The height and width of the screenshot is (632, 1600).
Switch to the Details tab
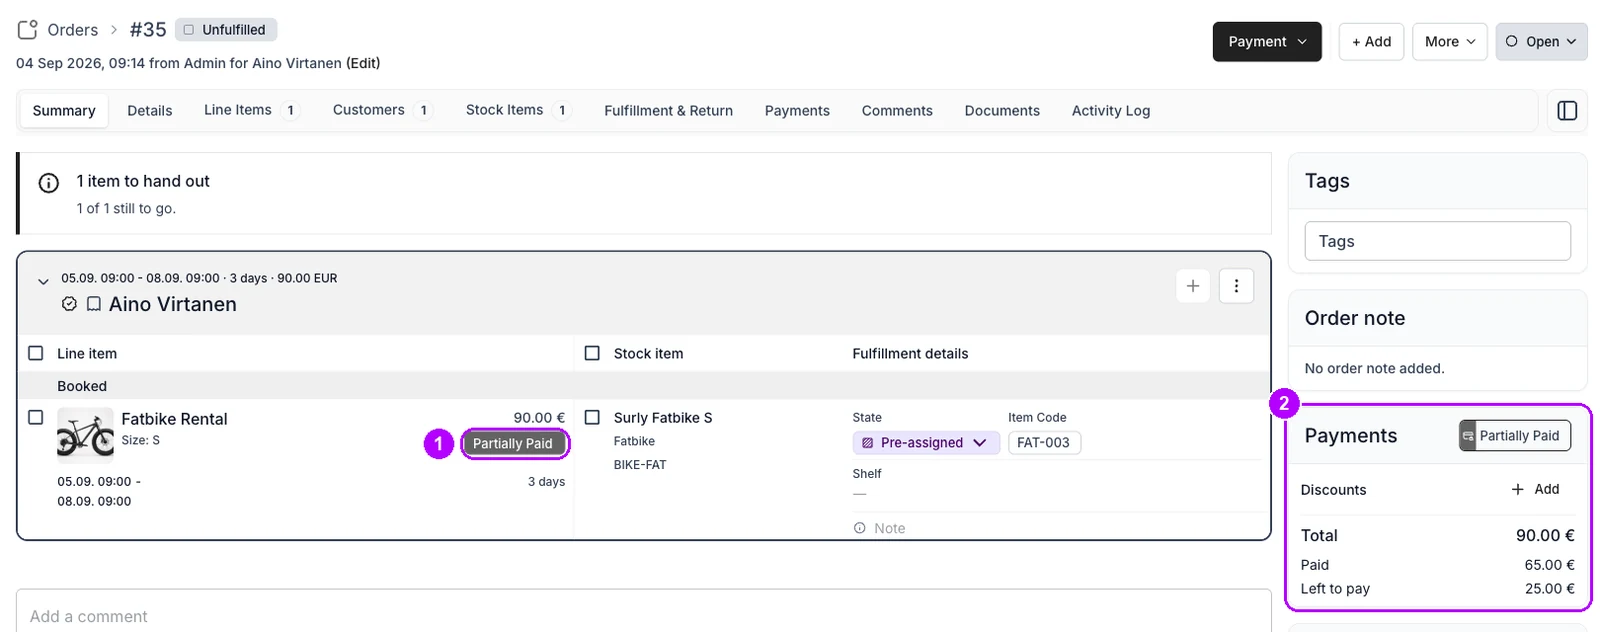click(x=150, y=111)
